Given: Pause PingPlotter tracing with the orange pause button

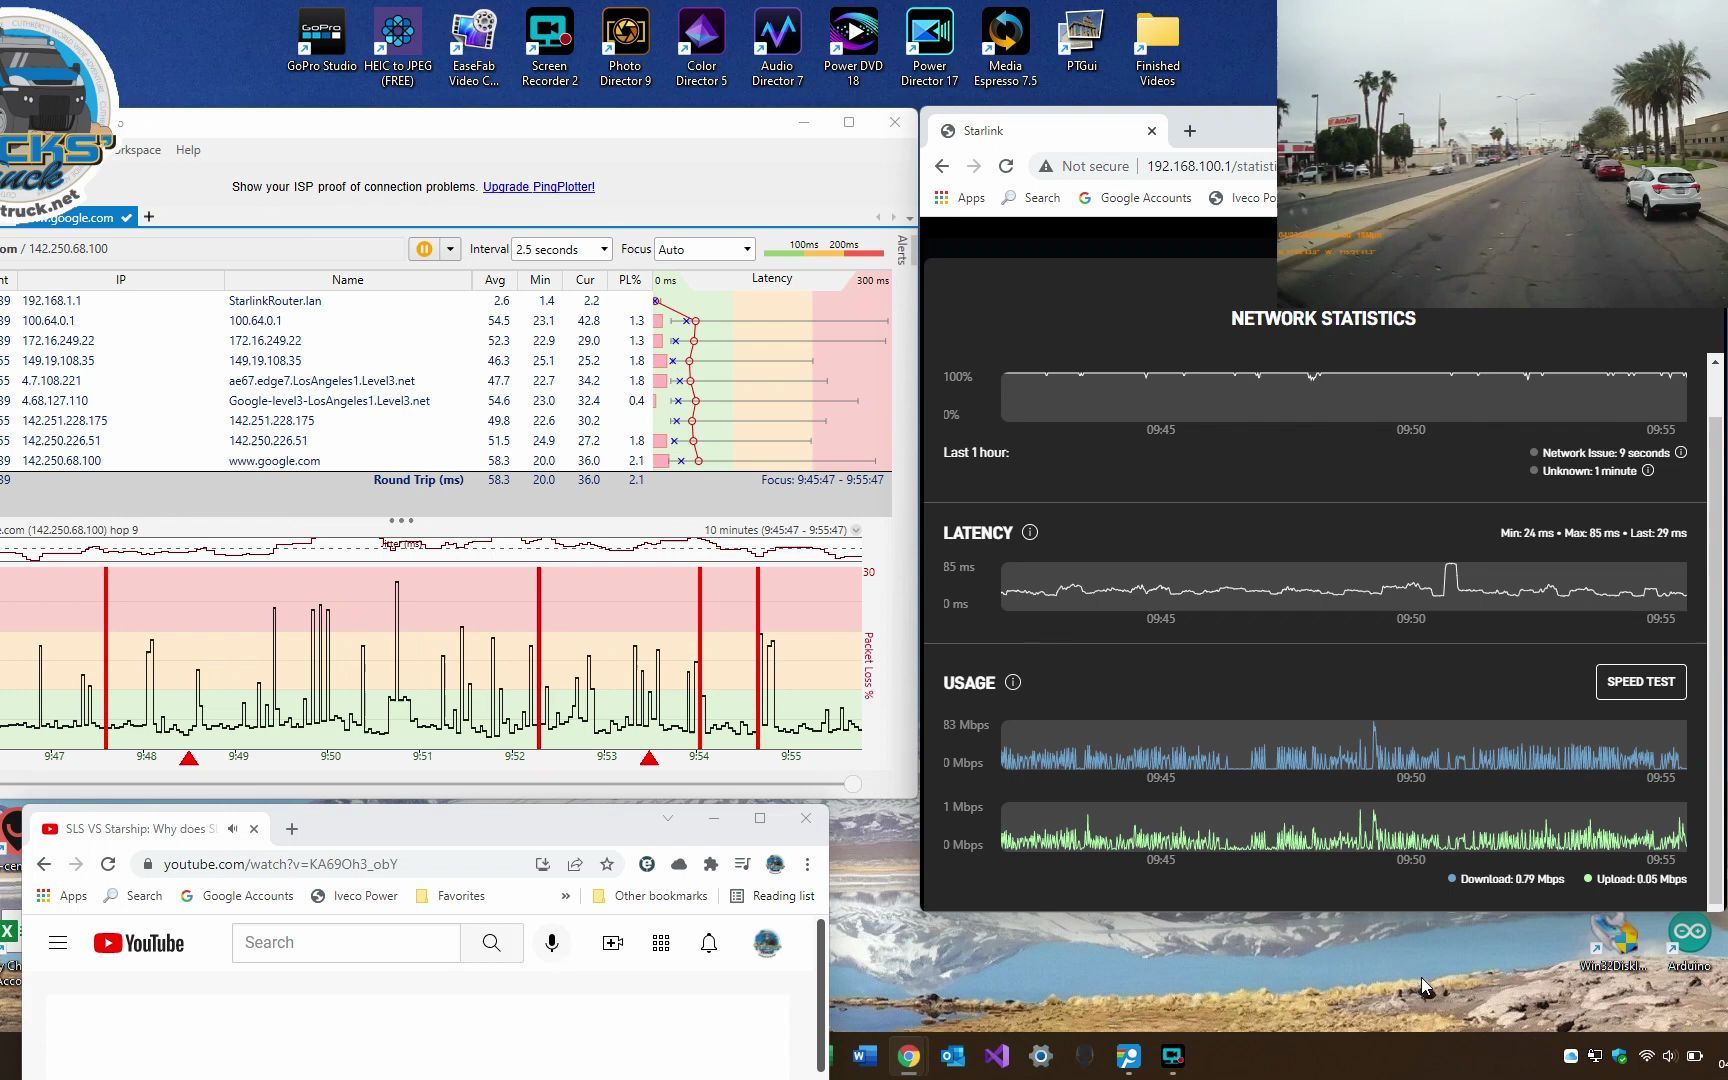Looking at the screenshot, I should coord(424,249).
